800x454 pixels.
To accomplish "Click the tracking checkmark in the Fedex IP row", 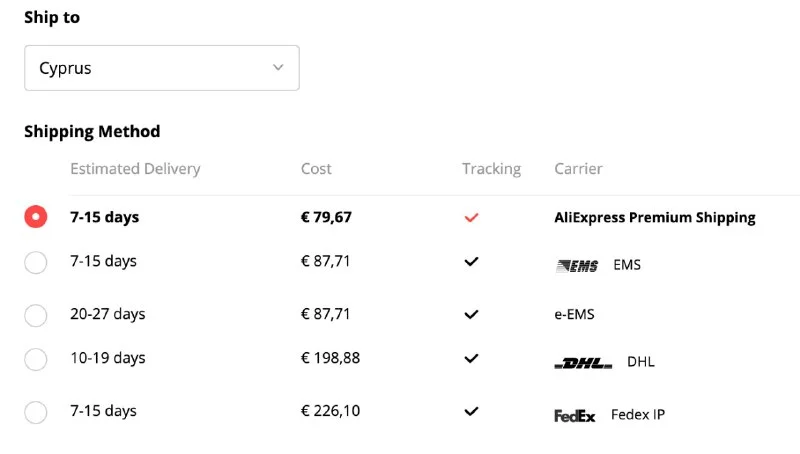I will 472,411.
